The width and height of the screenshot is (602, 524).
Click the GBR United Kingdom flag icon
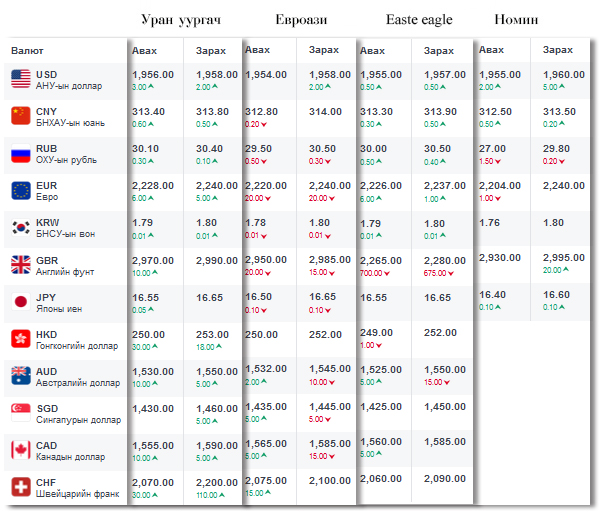click(20, 264)
